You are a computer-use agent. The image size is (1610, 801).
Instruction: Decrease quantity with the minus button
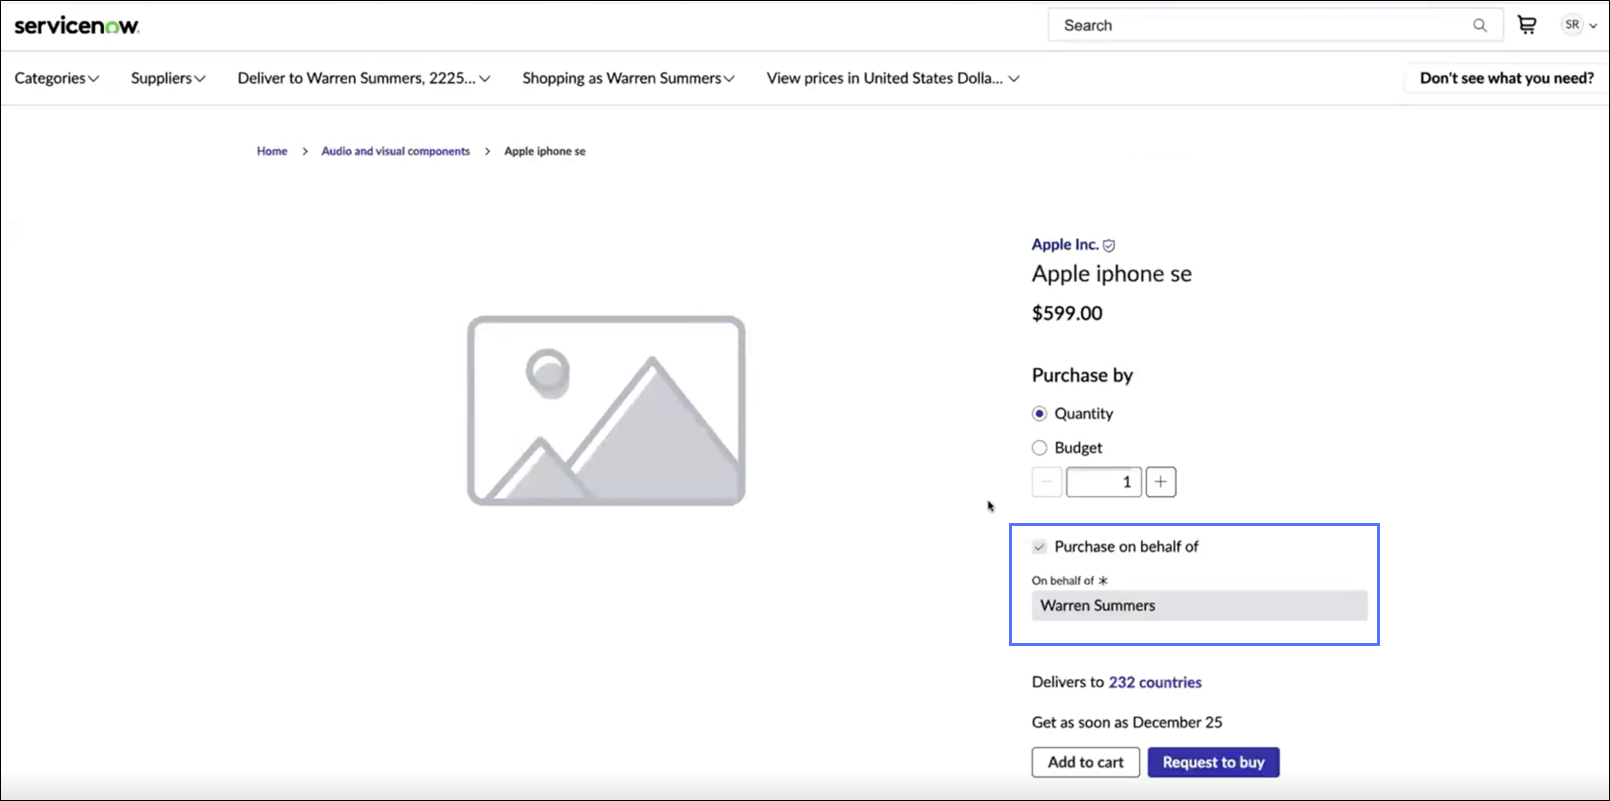tap(1047, 482)
